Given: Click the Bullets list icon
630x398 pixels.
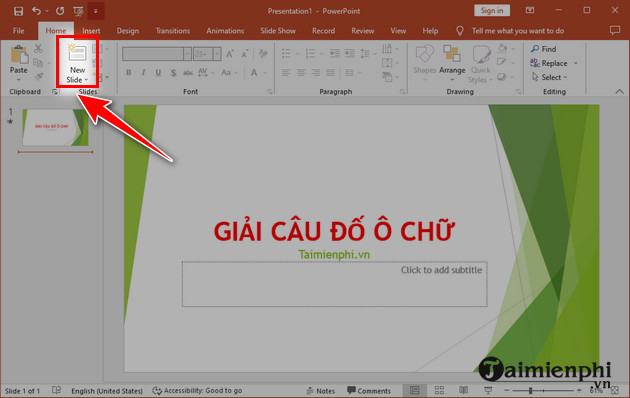Looking at the screenshot, I should (x=286, y=53).
